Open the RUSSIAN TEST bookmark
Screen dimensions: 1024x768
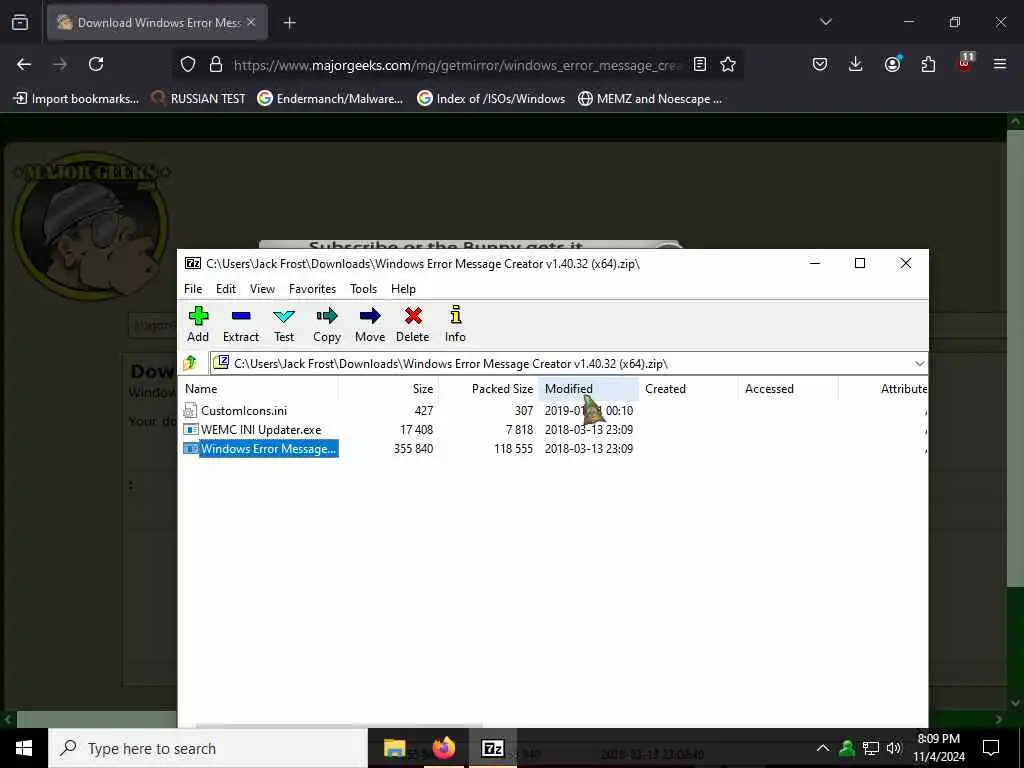(x=198, y=99)
